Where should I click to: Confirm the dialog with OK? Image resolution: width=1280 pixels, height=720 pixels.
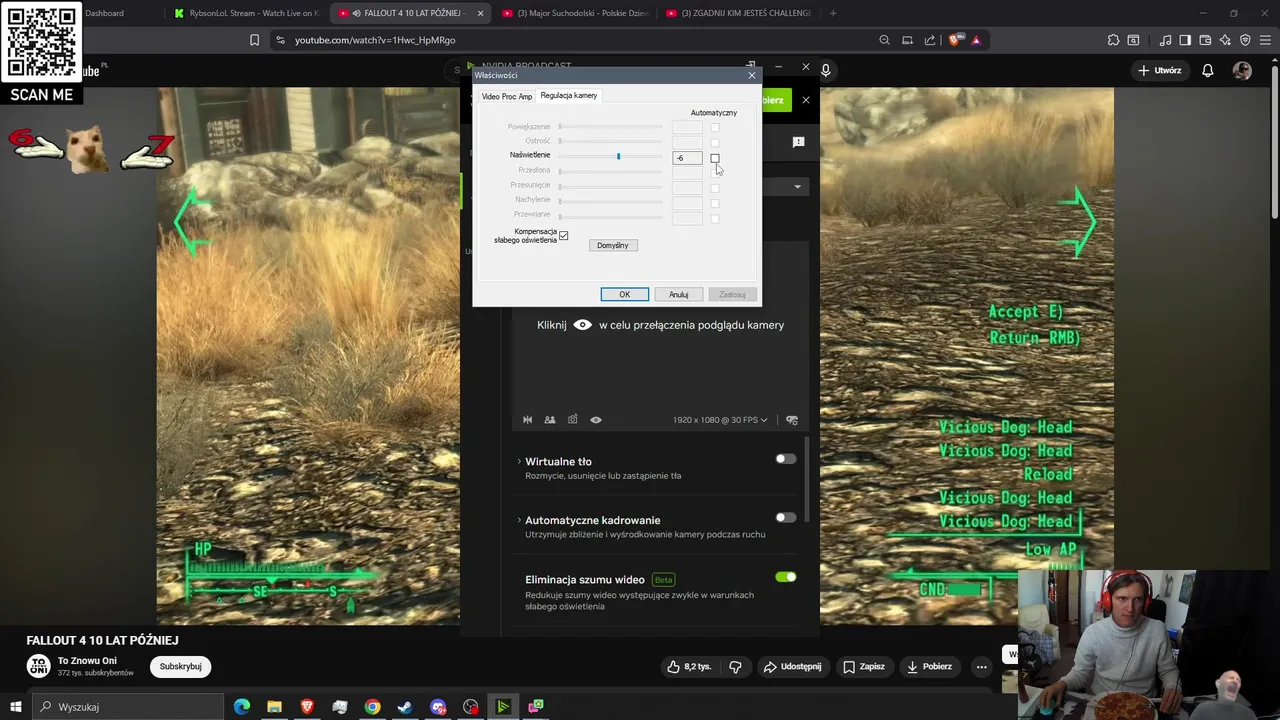click(625, 294)
